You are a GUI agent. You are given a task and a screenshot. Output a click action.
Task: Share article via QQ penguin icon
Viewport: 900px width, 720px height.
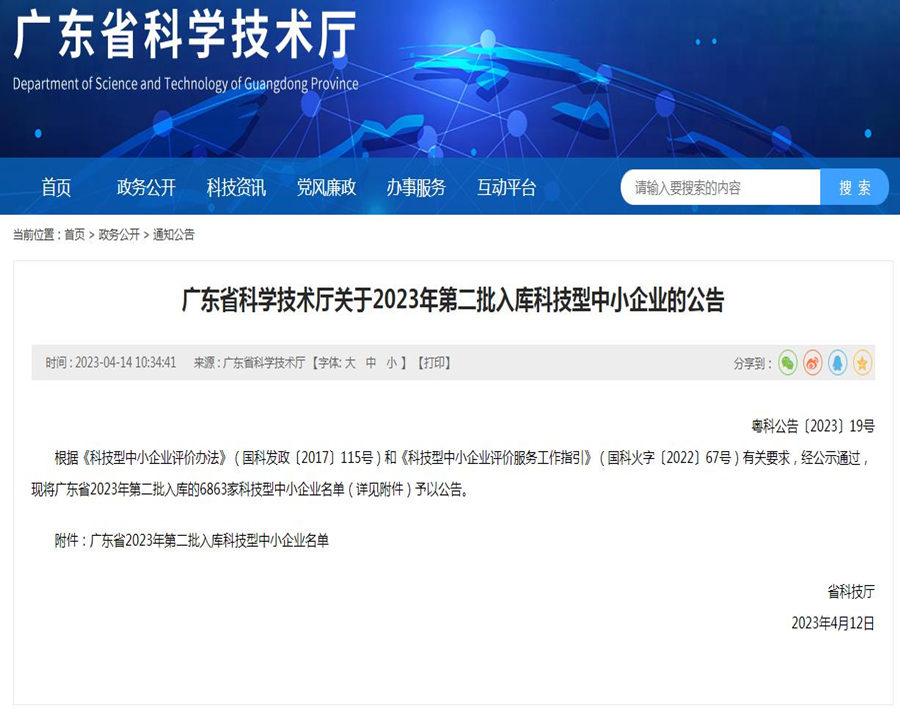point(836,363)
